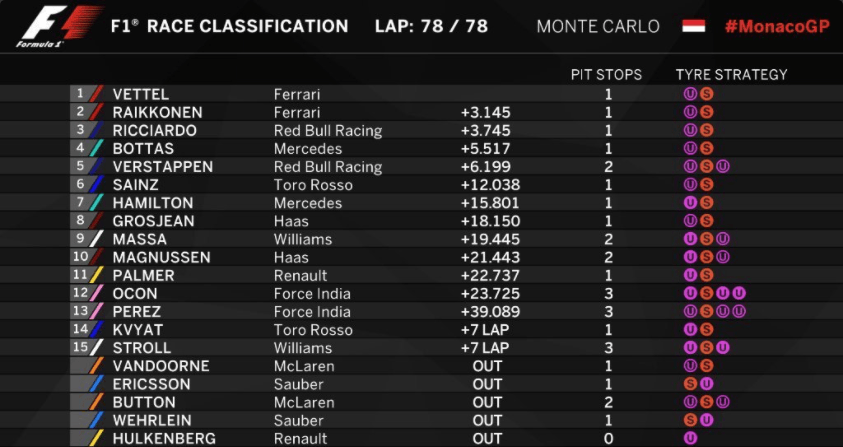Click the position 9 badge for Massa
Viewport: 843px width, 447px height.
81,239
